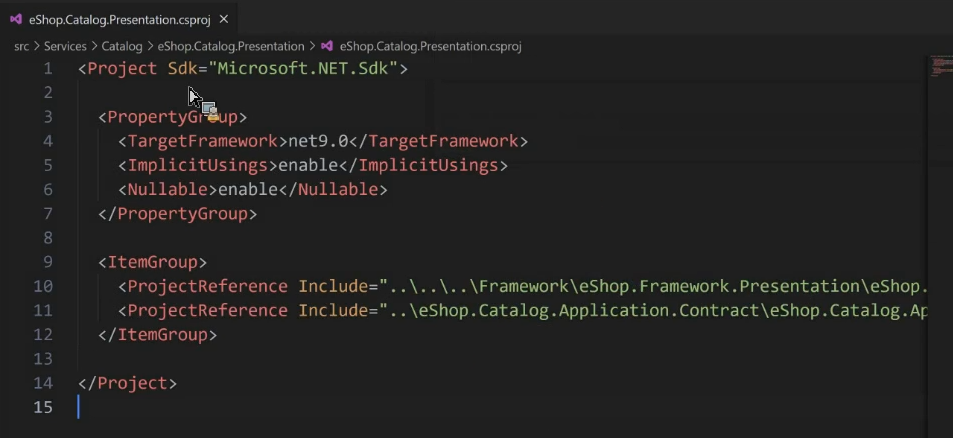Click line number 15 in the gutter
The width and height of the screenshot is (953, 438).
pyautogui.click(x=43, y=407)
